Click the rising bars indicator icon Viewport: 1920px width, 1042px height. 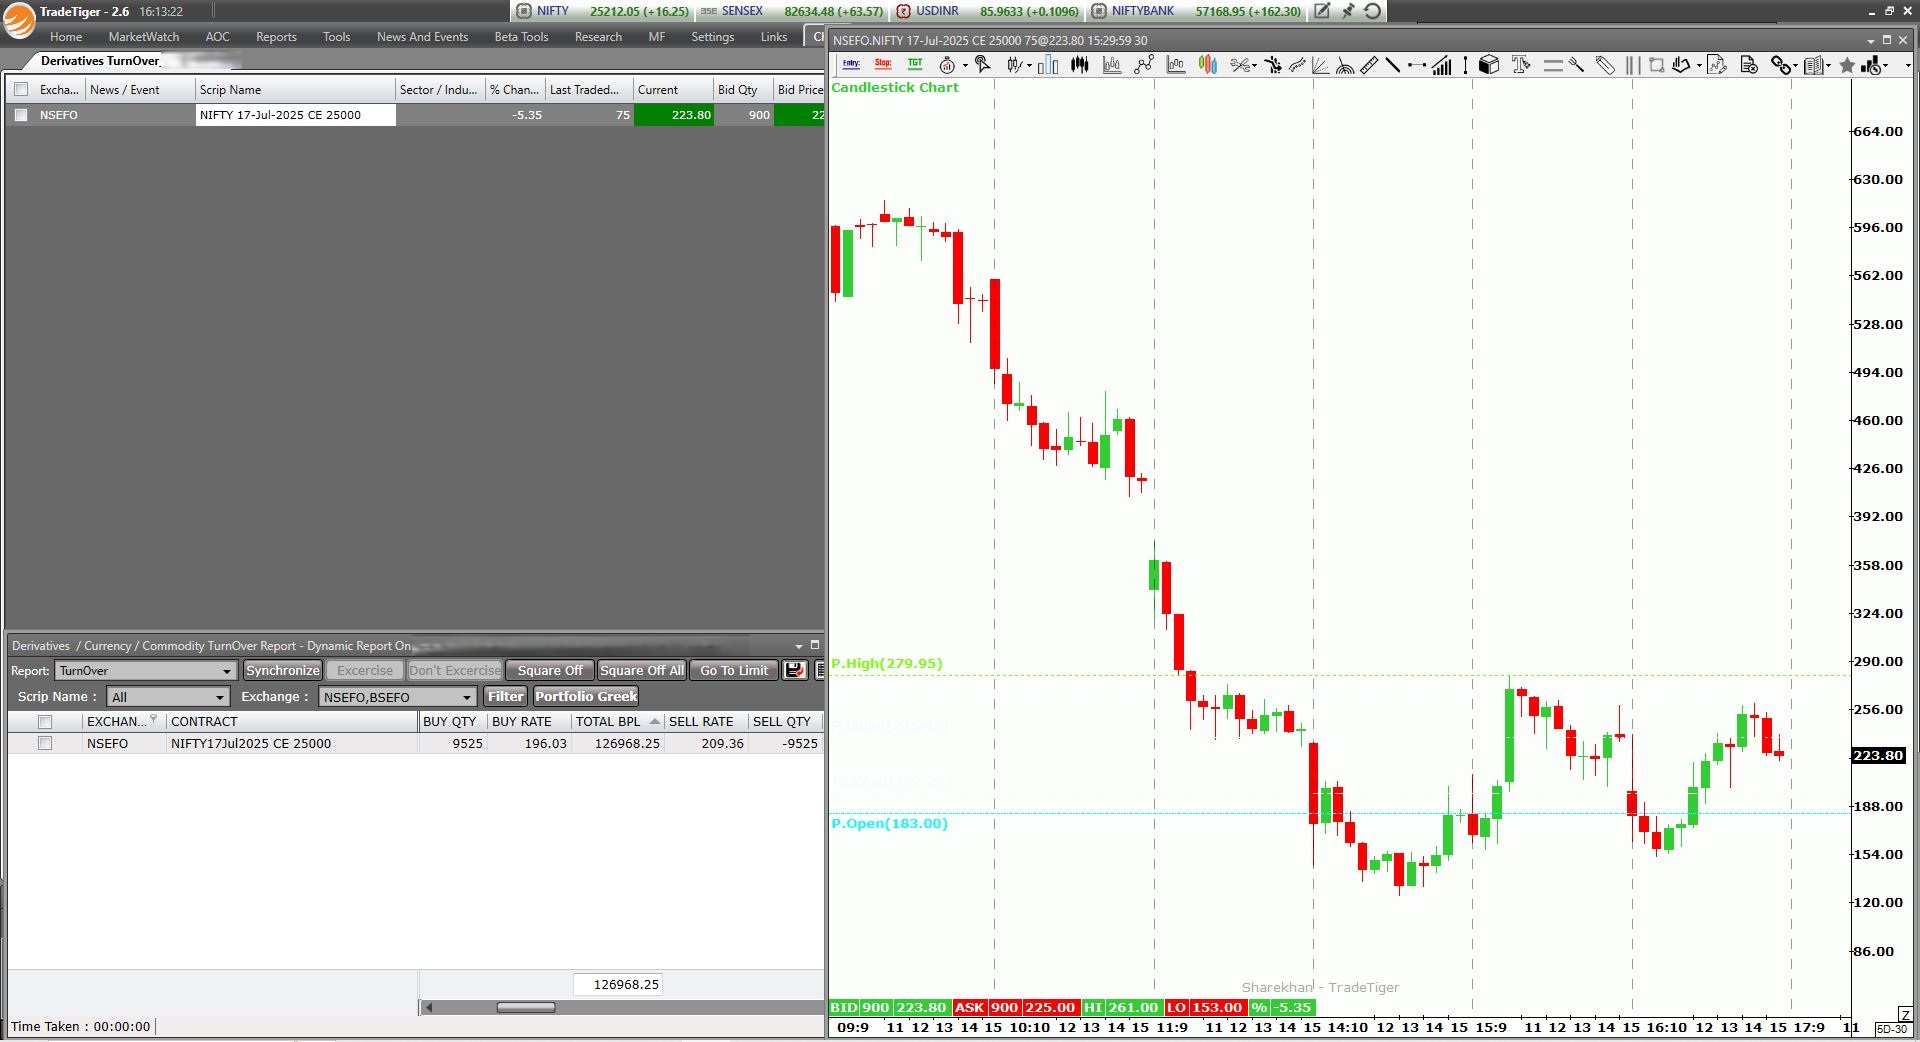click(x=1441, y=65)
